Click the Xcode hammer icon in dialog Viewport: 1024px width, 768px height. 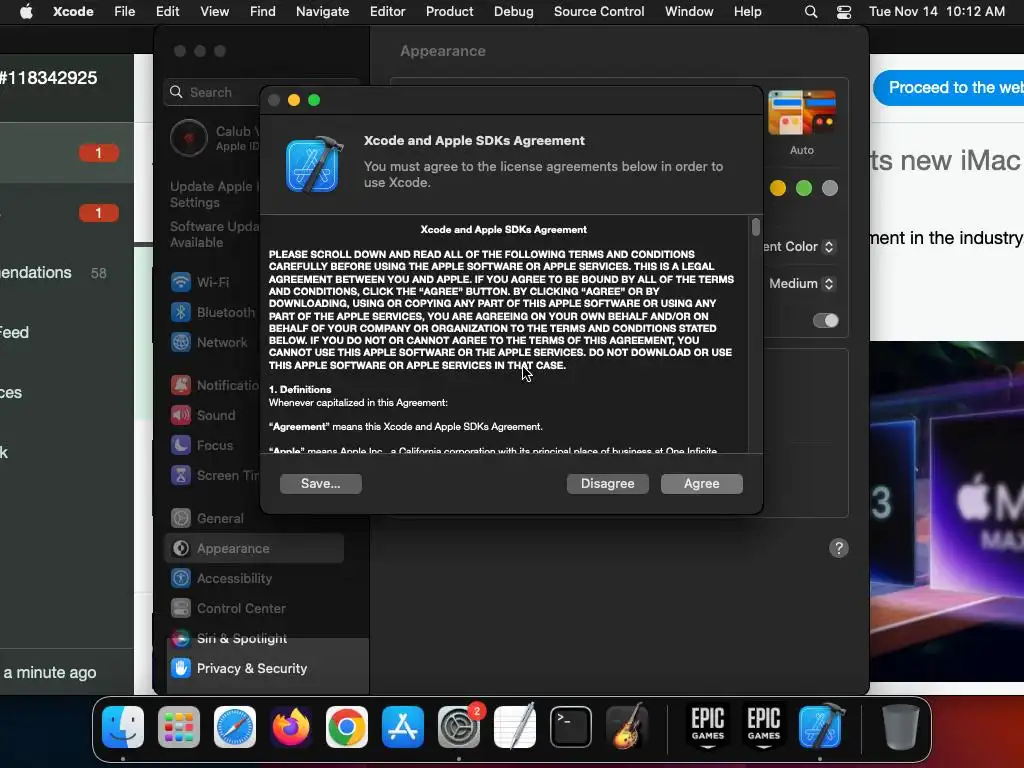point(314,165)
